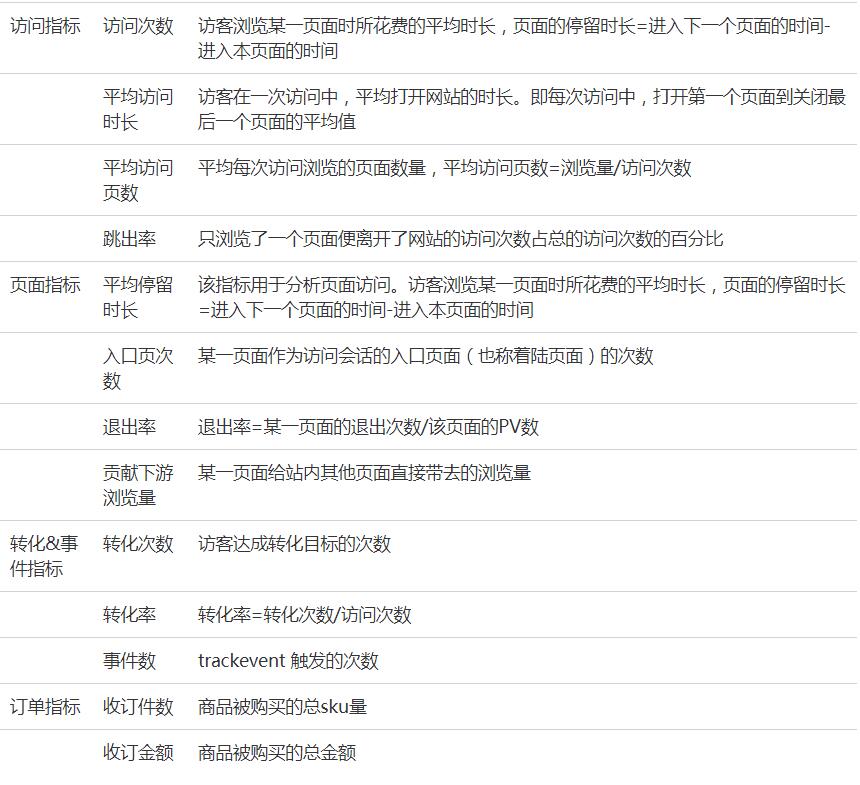860x785 pixels.
Task: Click the 入口页次数 metric name
Action: (x=138, y=368)
